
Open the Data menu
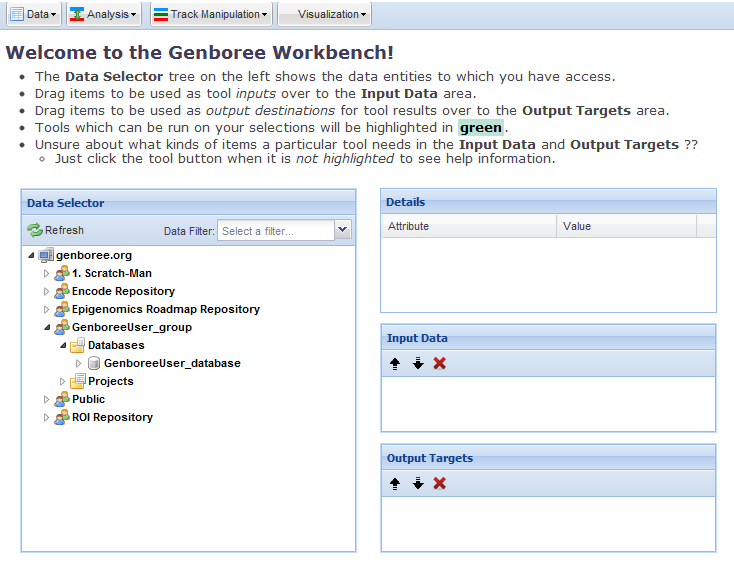pos(34,14)
